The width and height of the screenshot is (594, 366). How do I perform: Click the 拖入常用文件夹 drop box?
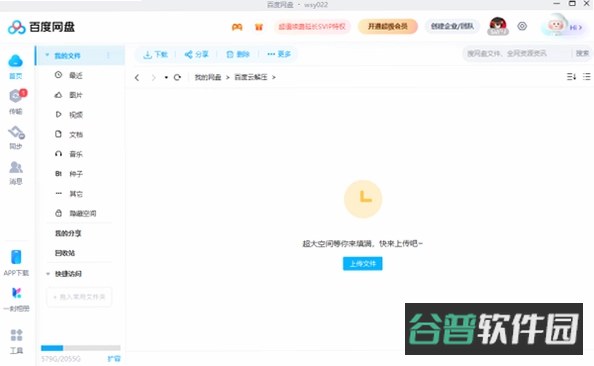(79, 297)
